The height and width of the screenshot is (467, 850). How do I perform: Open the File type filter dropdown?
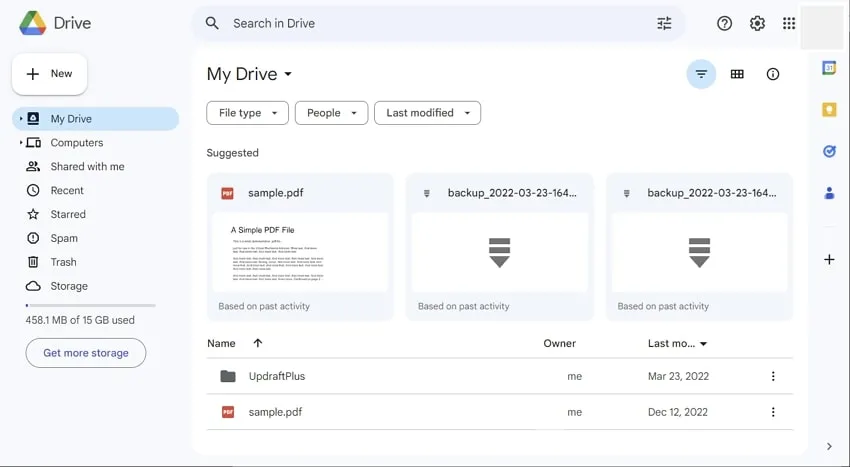point(247,113)
